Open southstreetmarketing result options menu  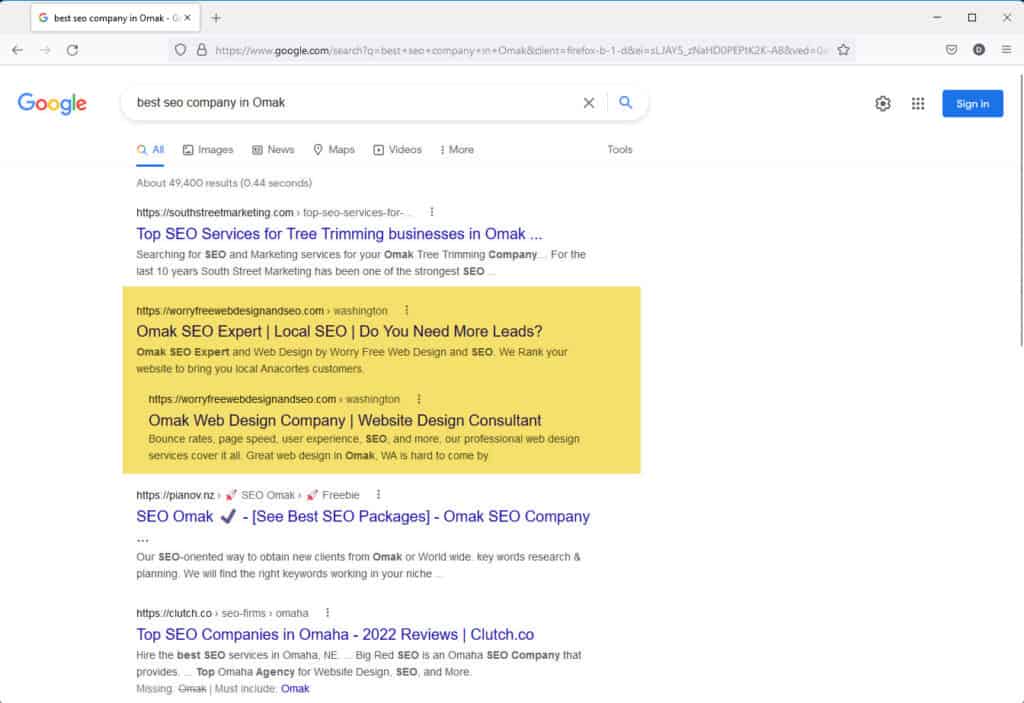(x=432, y=212)
